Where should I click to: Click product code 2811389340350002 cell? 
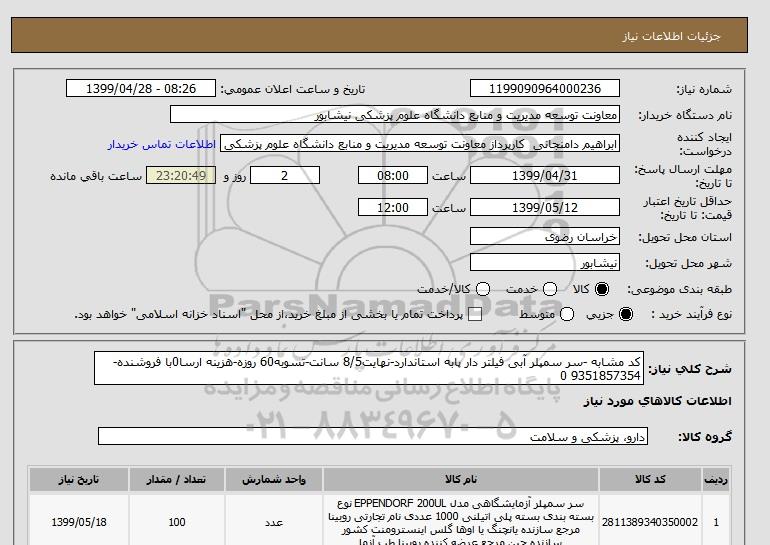[x=650, y=522]
